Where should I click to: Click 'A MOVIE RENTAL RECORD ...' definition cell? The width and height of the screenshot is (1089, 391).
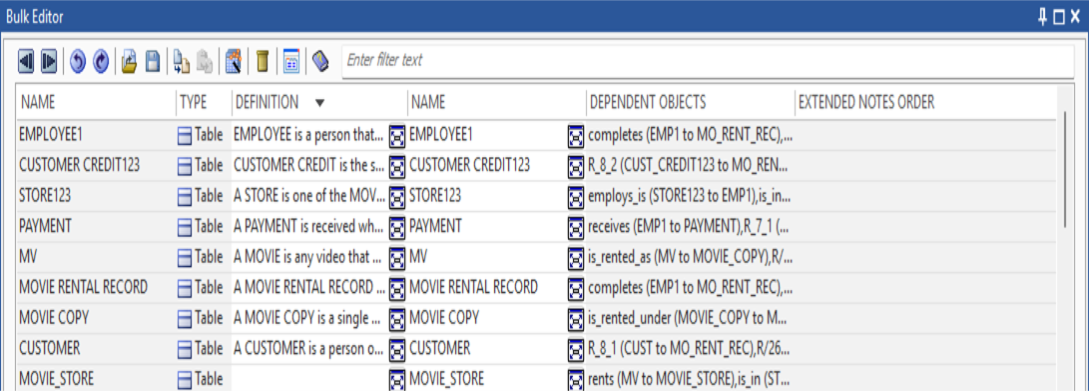tap(309, 288)
